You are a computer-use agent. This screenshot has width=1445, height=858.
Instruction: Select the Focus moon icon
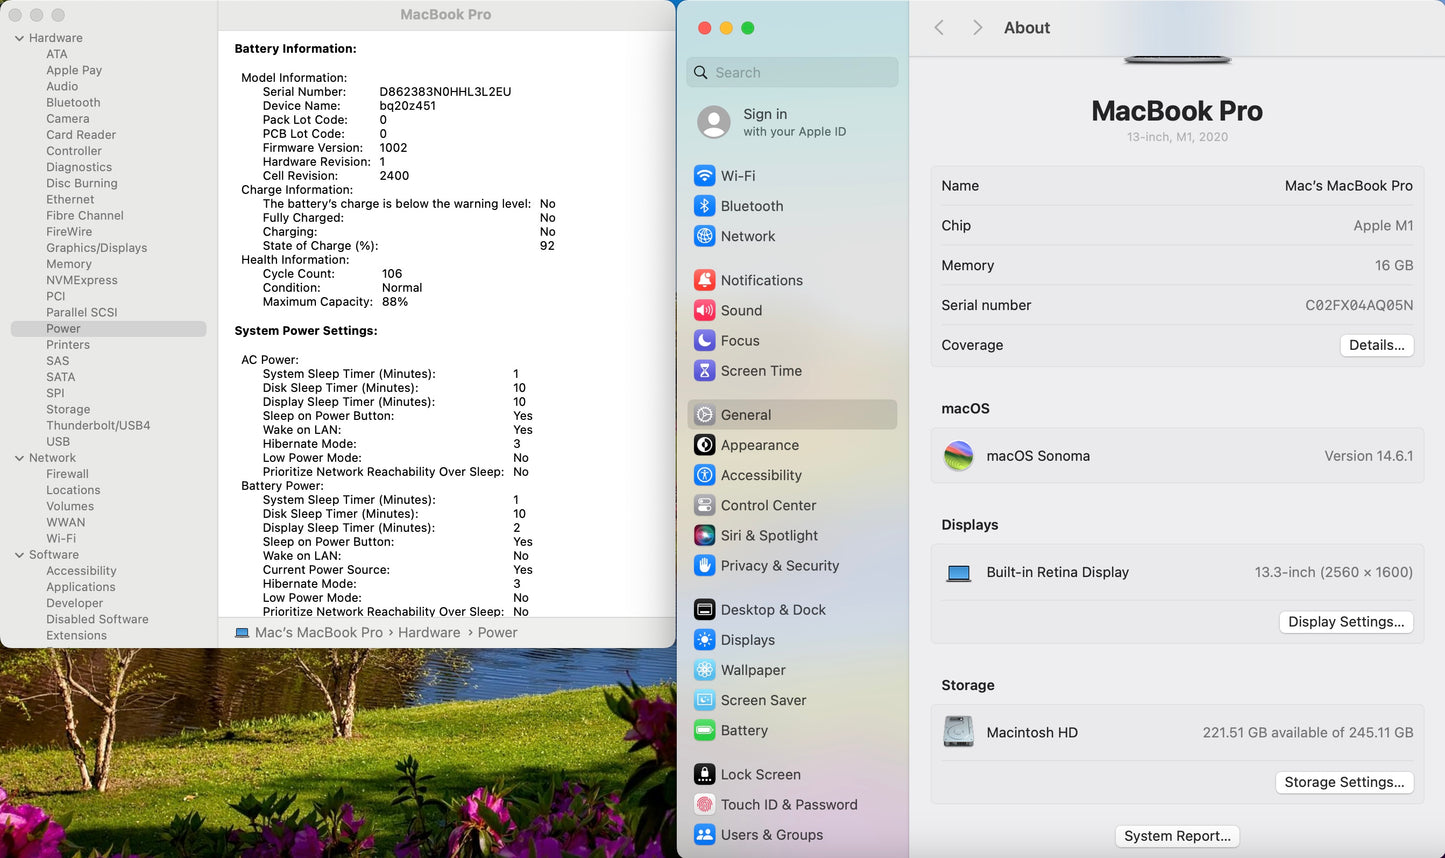point(705,341)
